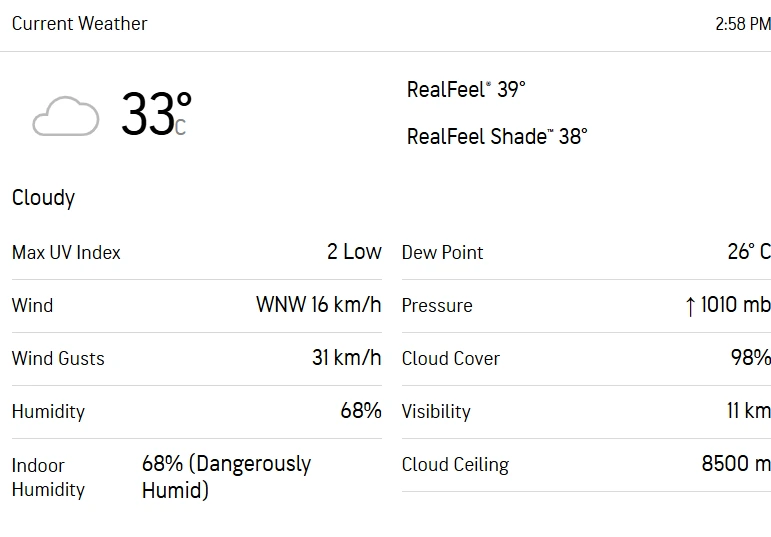This screenshot has height=537, width=771.
Task: Click the Cloud Cover 98% row
Action: coord(586,358)
